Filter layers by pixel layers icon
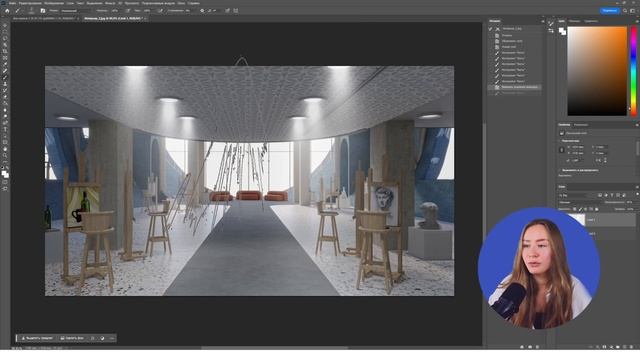The image size is (640, 360). click(600, 196)
